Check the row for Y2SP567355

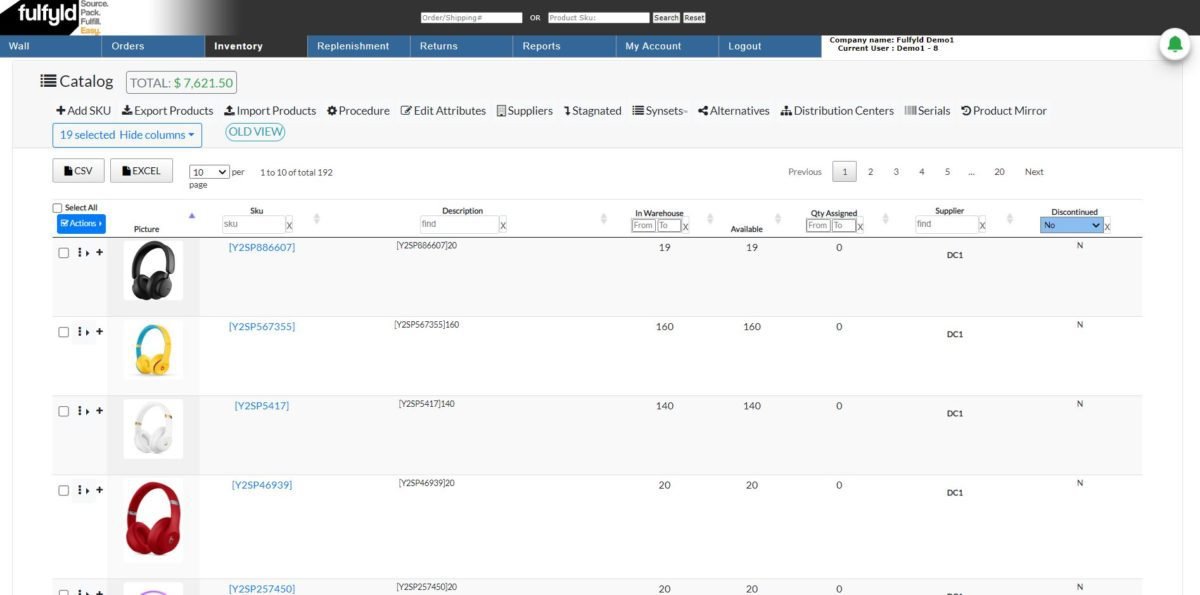coord(63,332)
